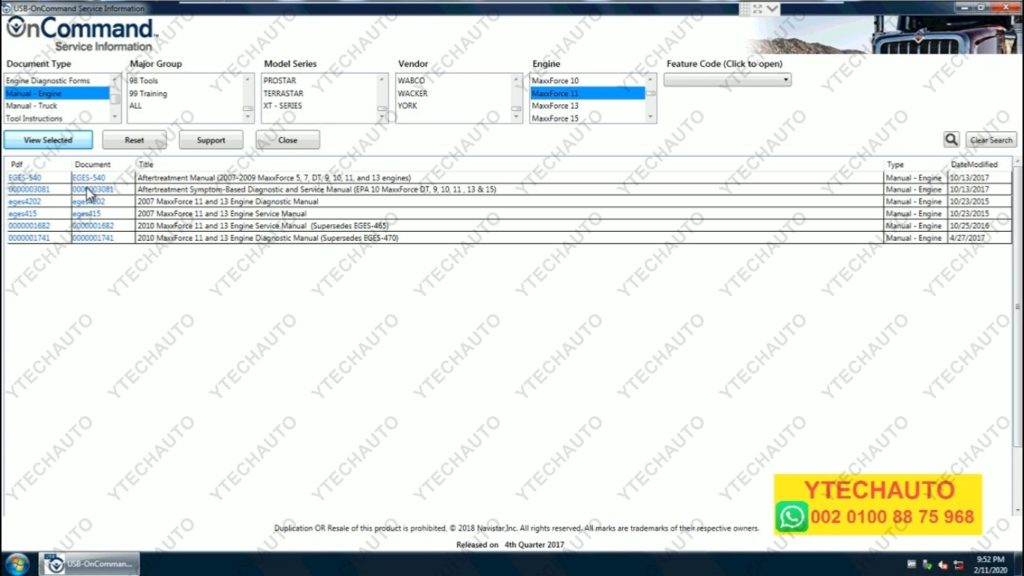Open the EGES-540 Document link
This screenshot has width=1024, height=576.
coord(89,178)
